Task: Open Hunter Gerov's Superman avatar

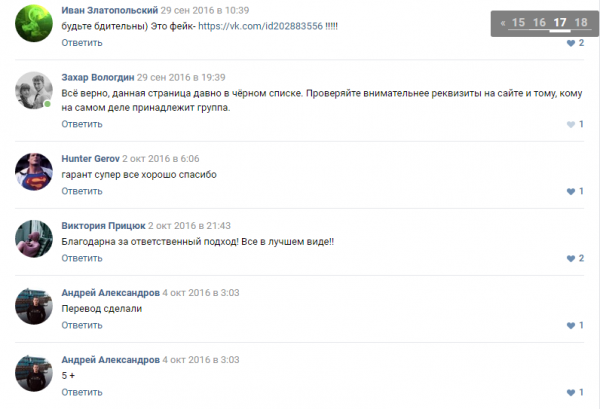Action: coord(34,171)
